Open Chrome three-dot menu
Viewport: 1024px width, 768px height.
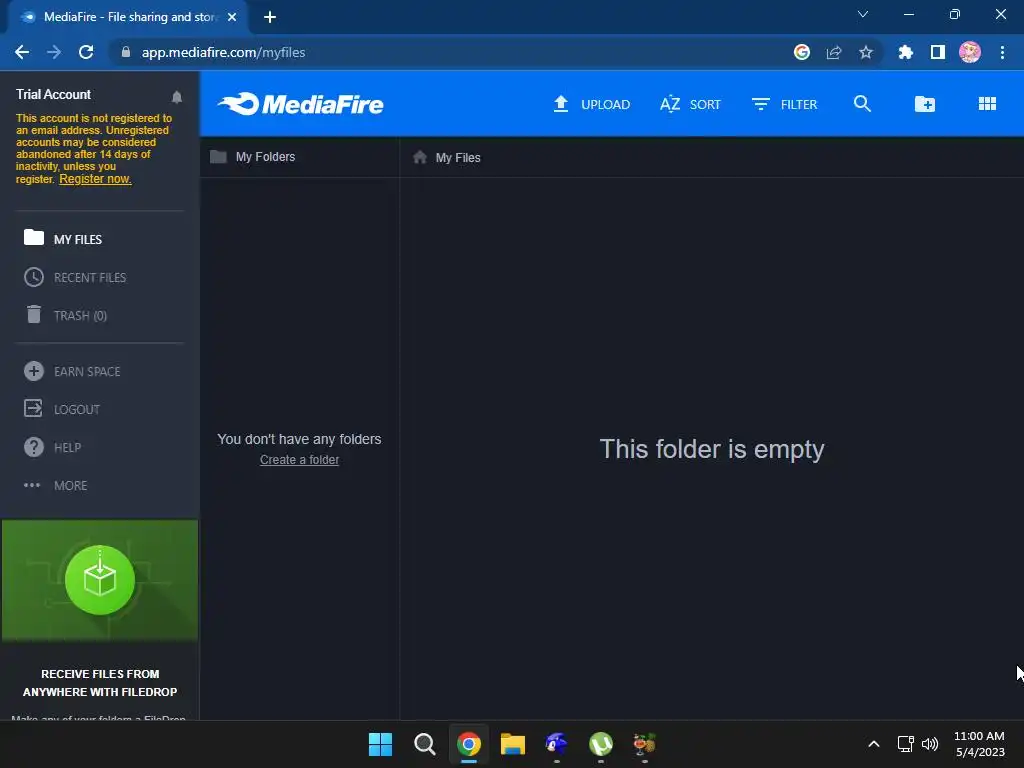point(1002,52)
